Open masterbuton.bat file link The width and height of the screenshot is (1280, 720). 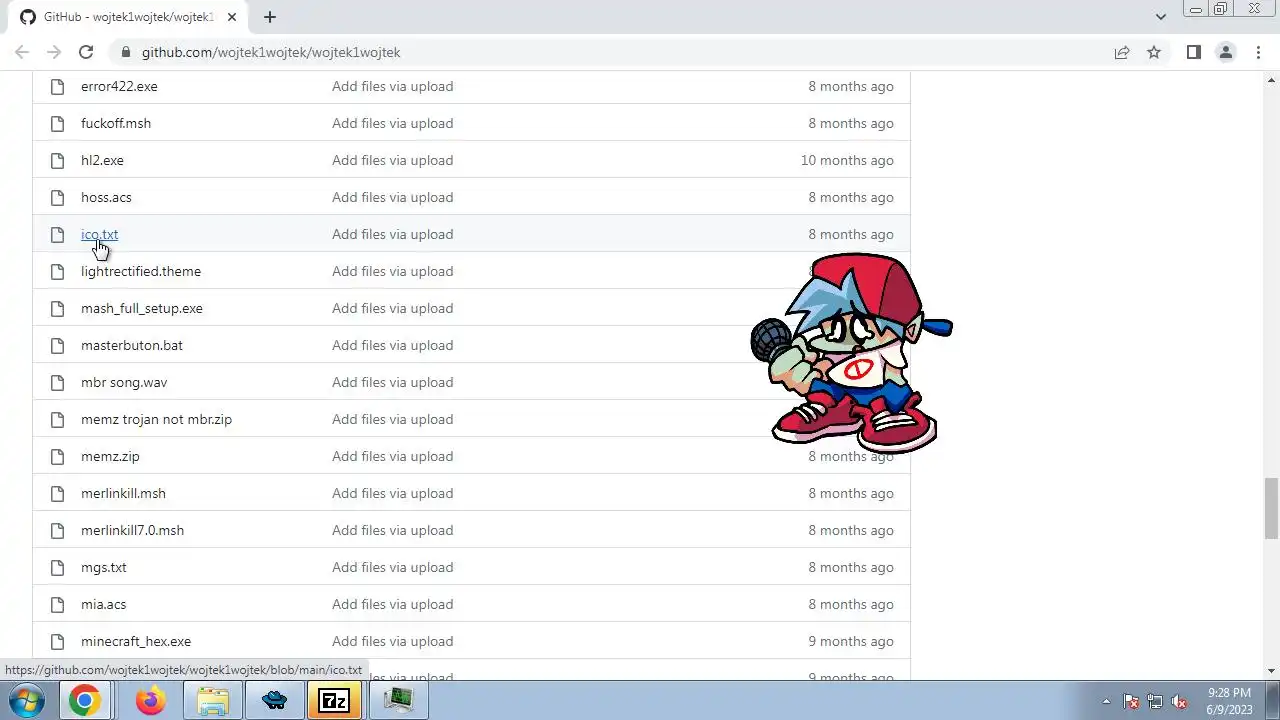132,345
